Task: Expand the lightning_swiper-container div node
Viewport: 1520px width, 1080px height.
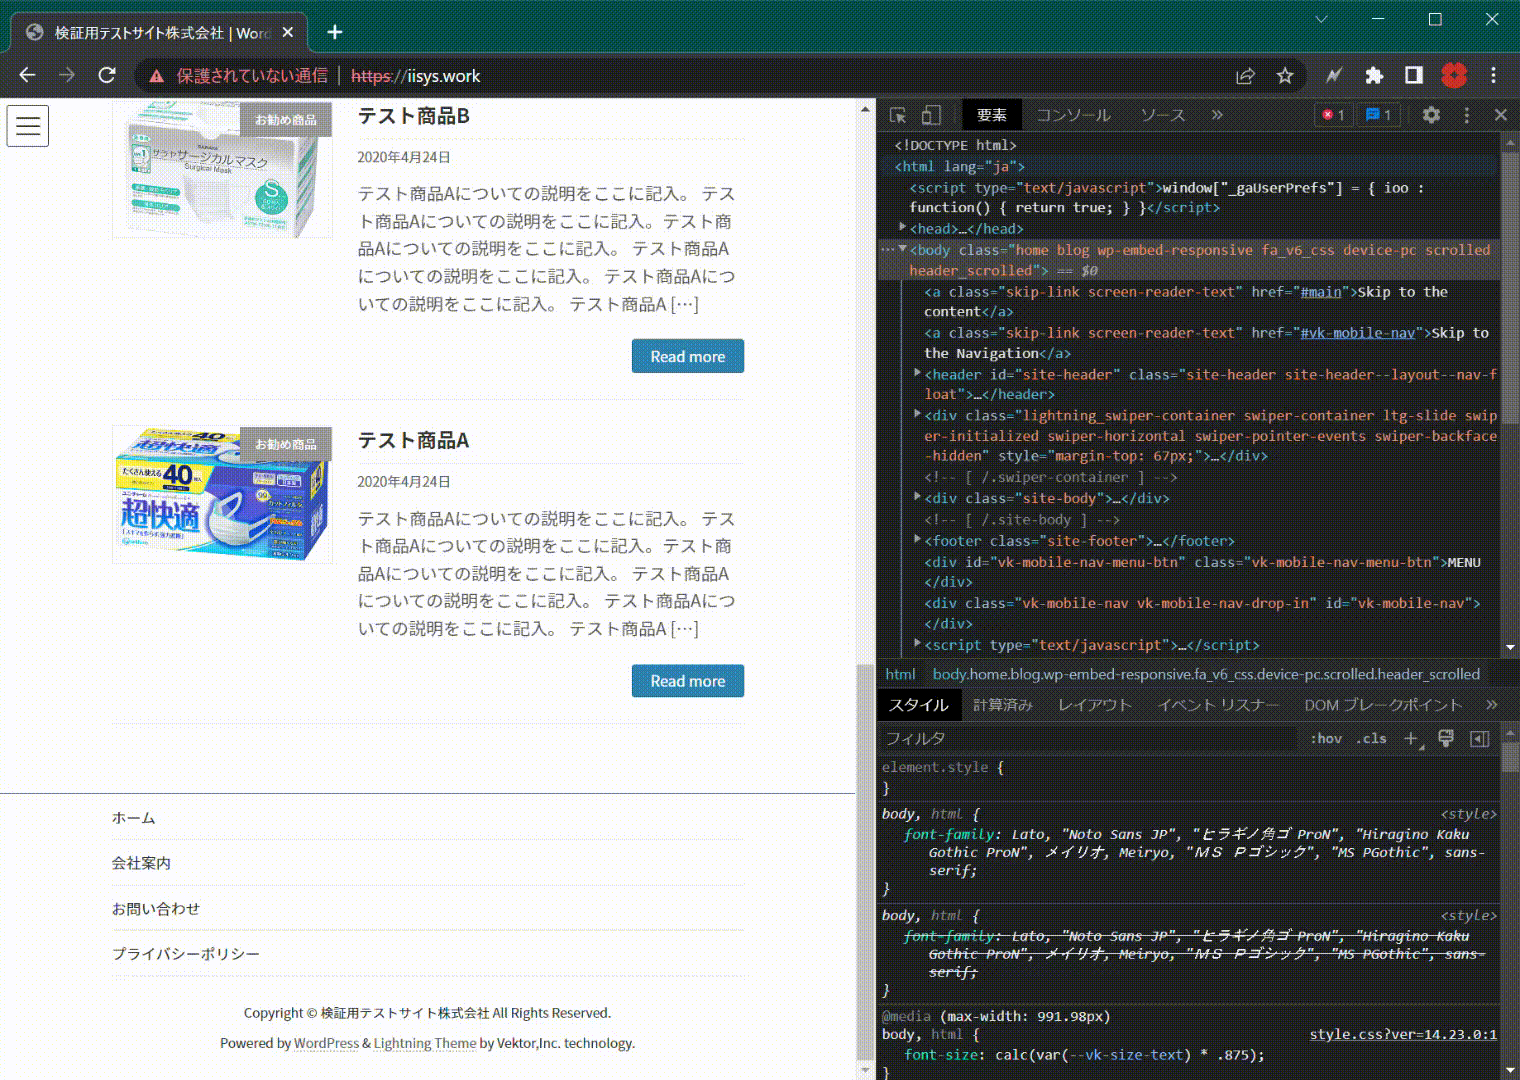Action: pyautogui.click(x=918, y=414)
